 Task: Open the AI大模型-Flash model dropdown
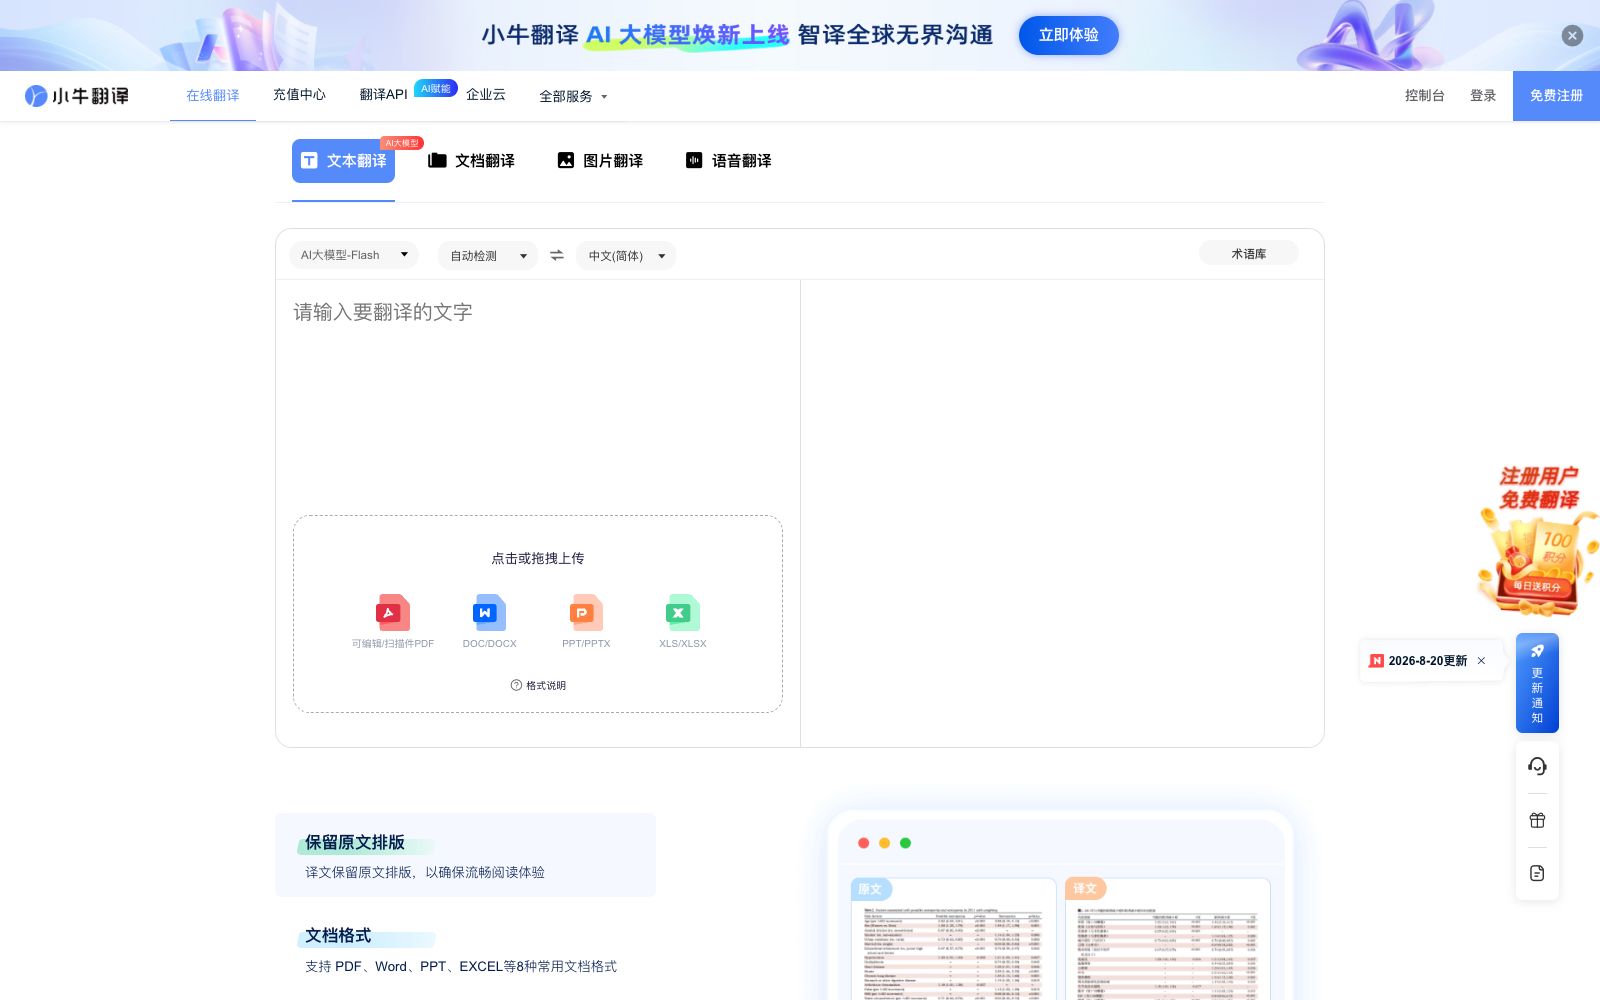(354, 255)
